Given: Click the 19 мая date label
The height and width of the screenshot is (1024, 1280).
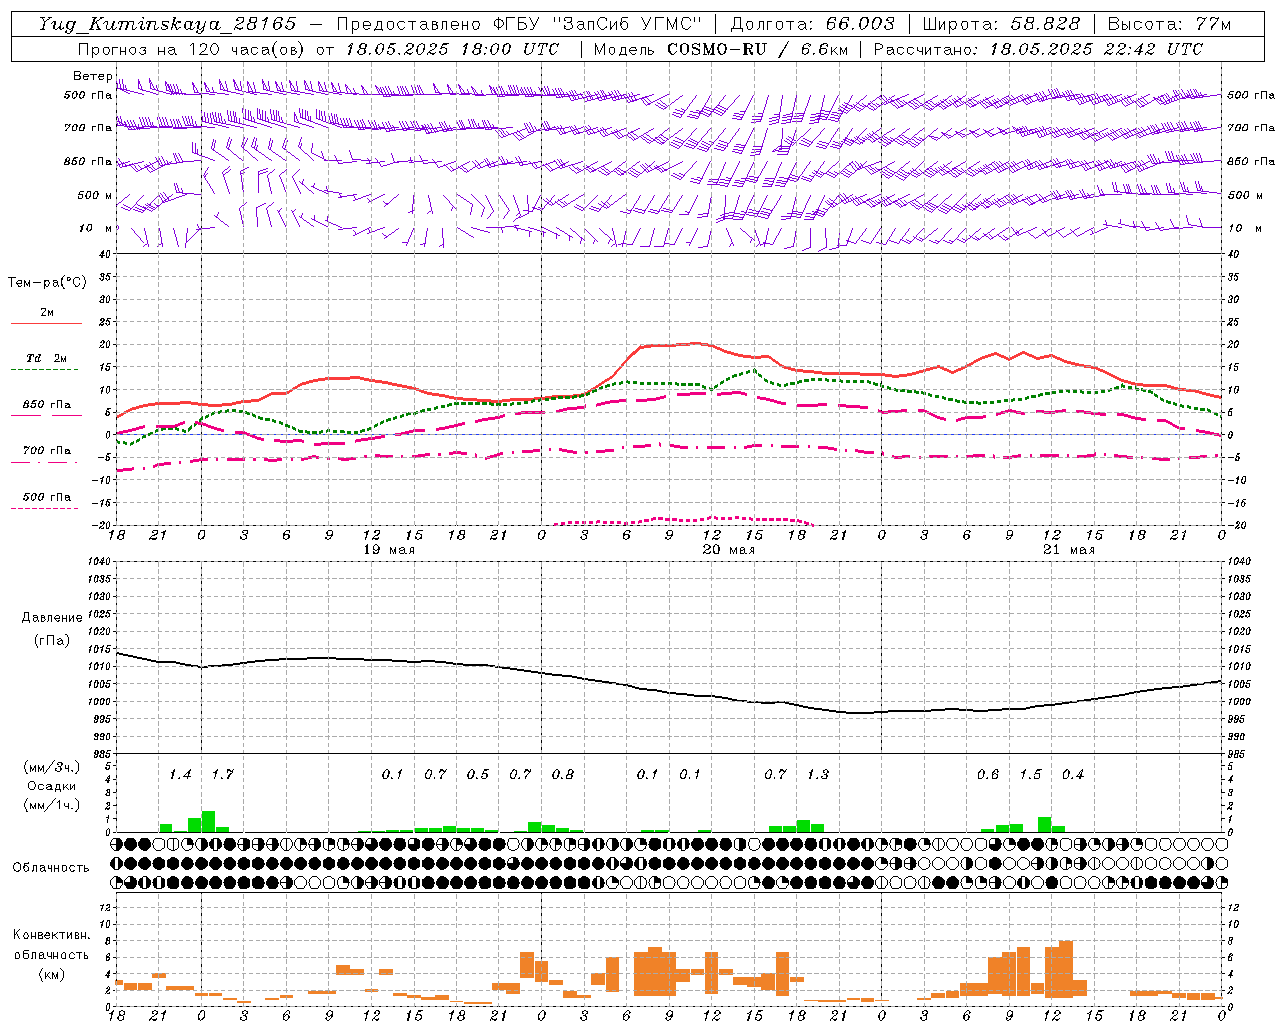Looking at the screenshot, I should click(x=387, y=550).
